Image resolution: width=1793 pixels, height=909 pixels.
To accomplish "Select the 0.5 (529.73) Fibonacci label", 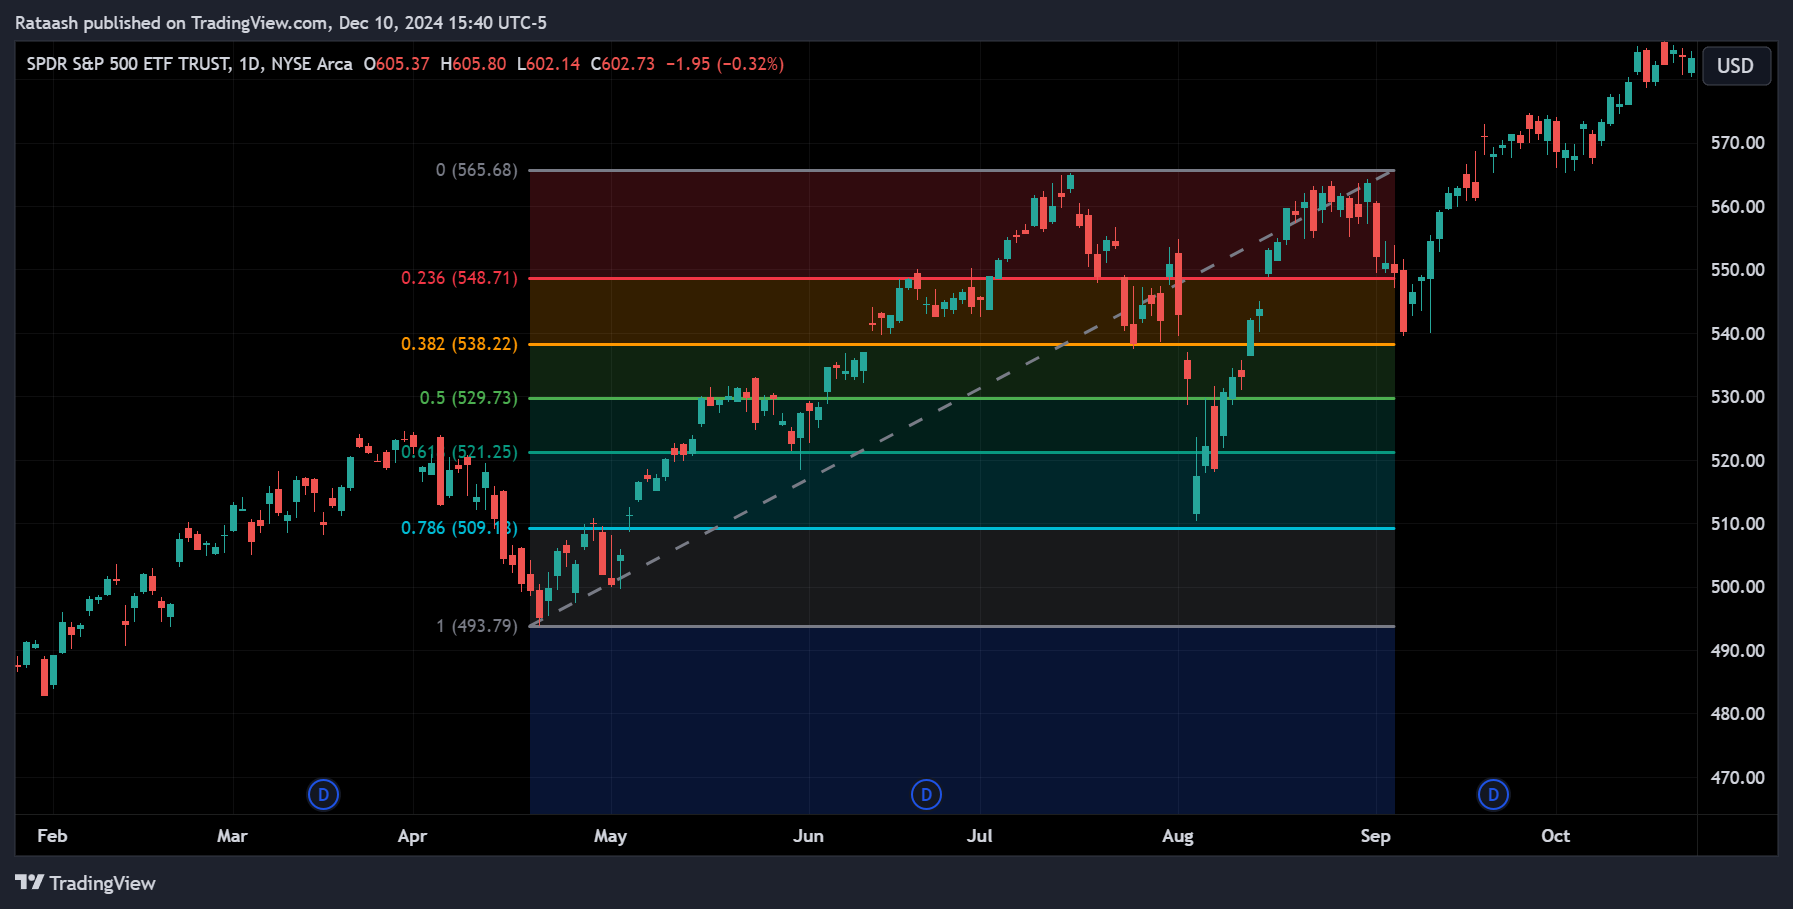I will click(469, 398).
